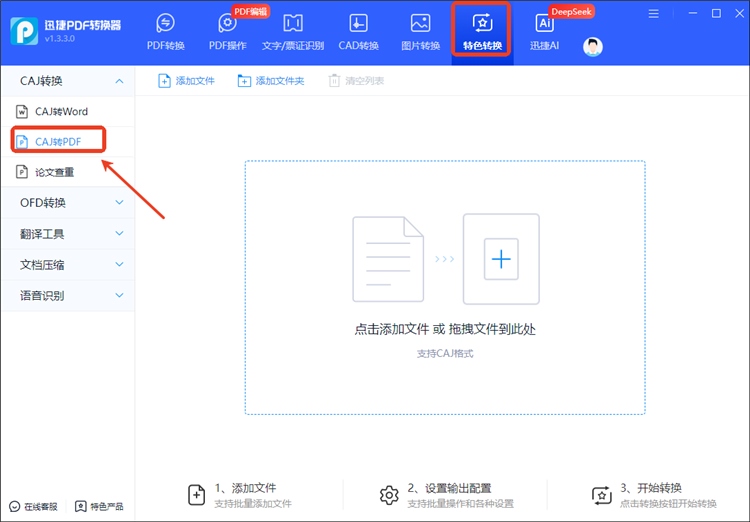This screenshot has width=750, height=522.
Task: Open 特色产品 featured products
Action: tap(99, 506)
